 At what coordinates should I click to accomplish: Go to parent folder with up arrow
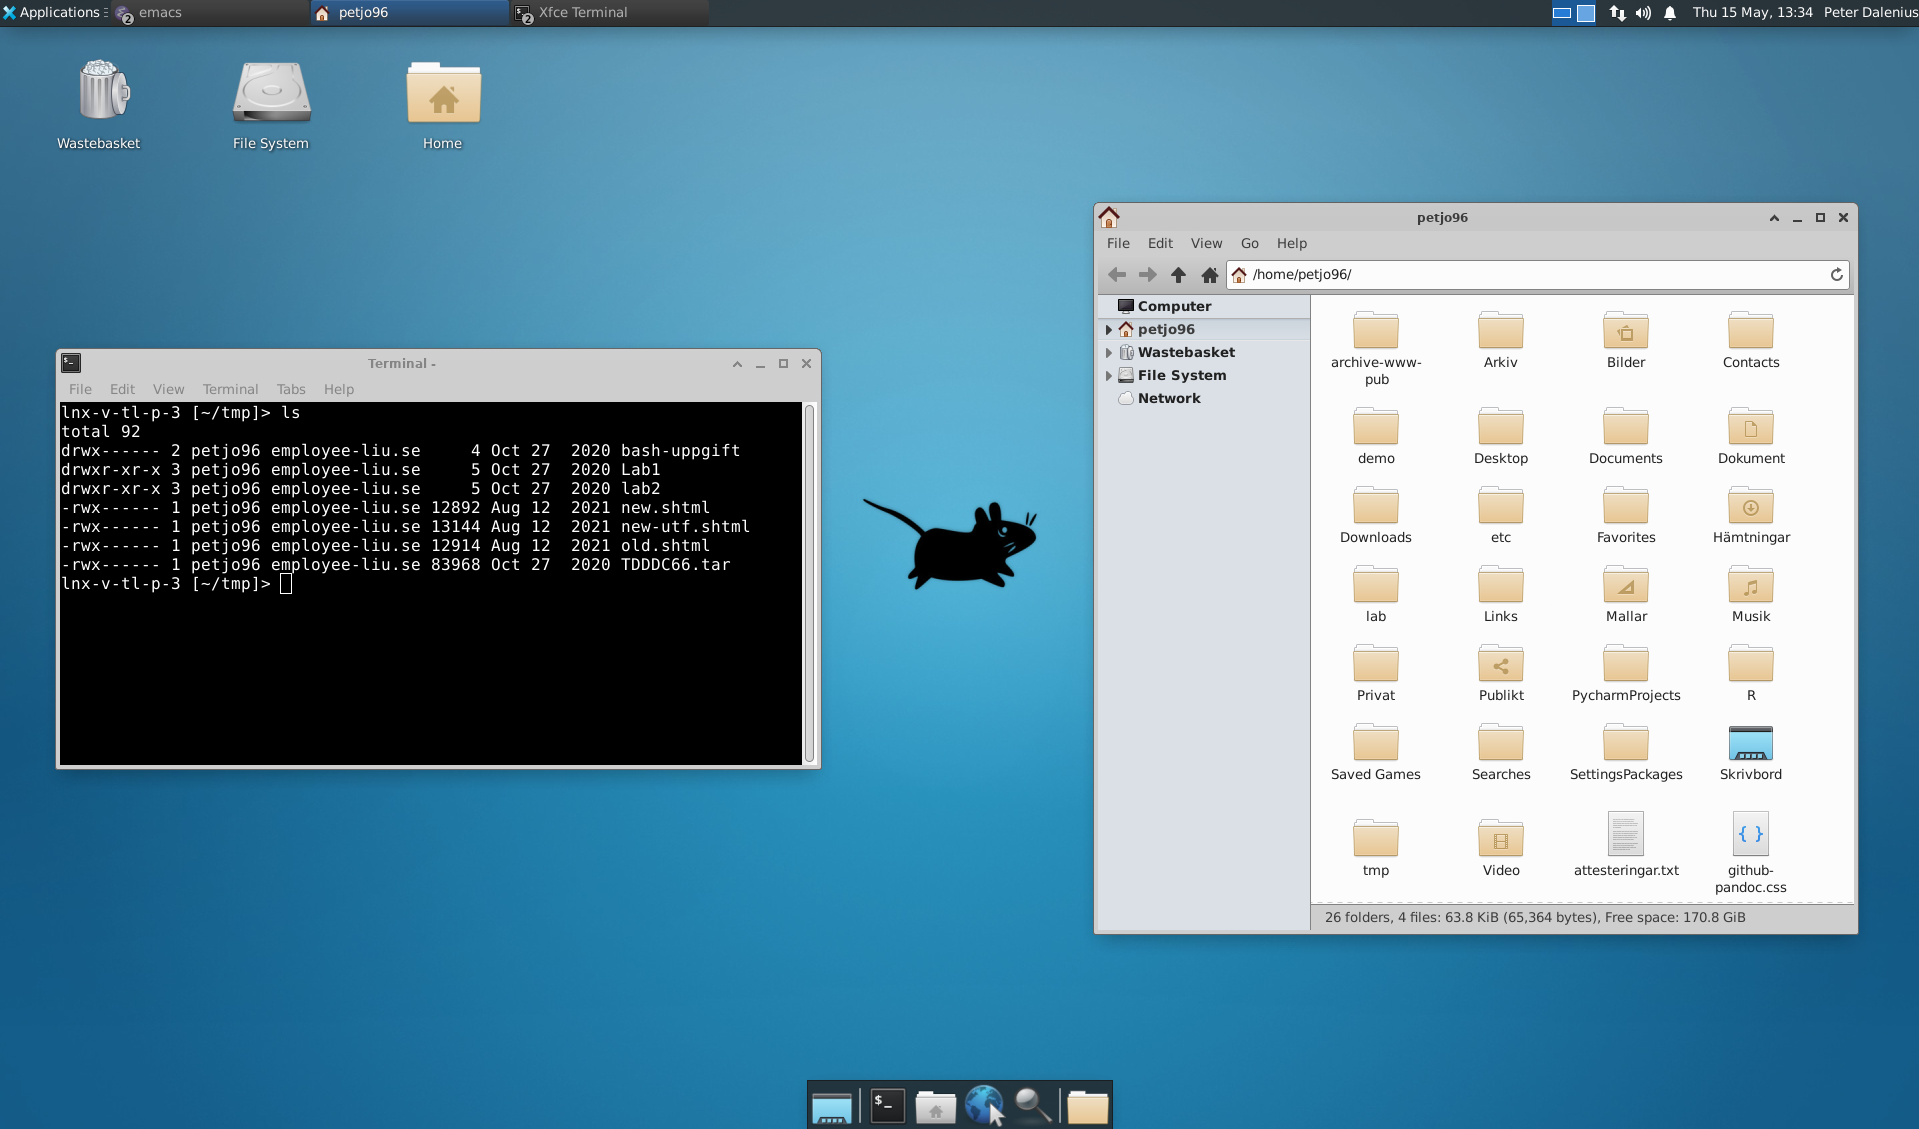point(1178,275)
